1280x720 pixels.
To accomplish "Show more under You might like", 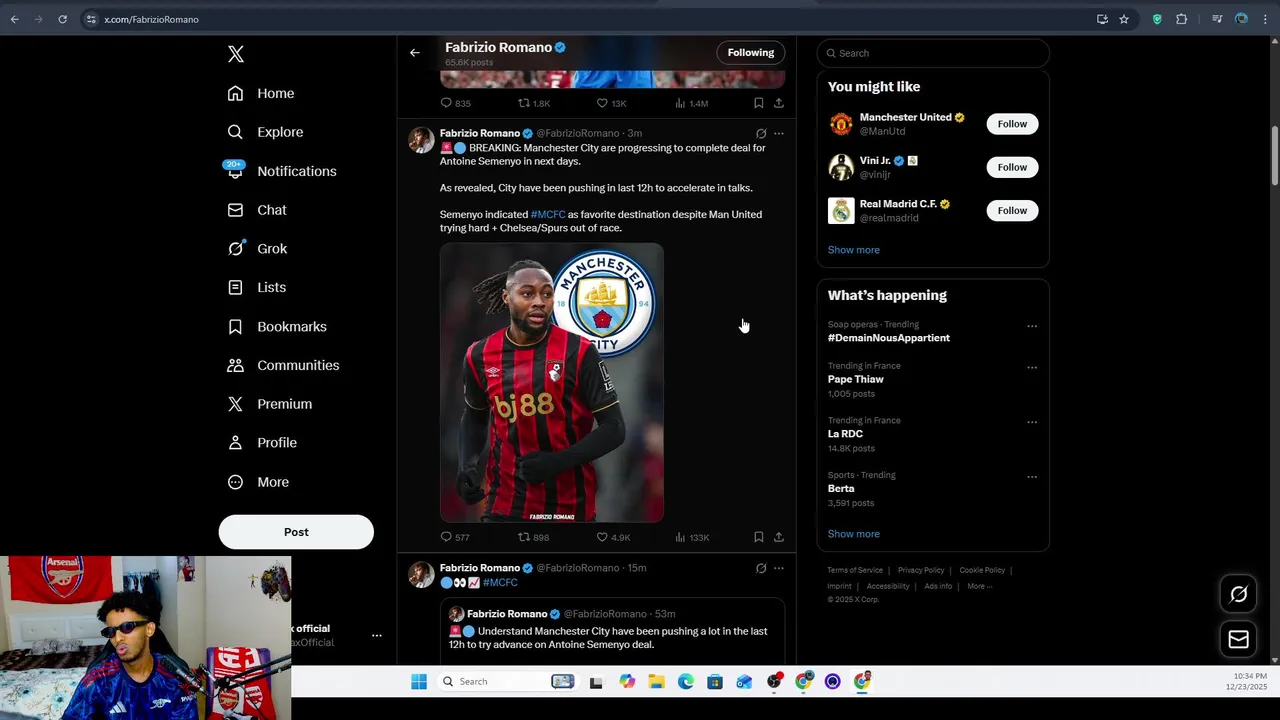I will click(x=854, y=250).
